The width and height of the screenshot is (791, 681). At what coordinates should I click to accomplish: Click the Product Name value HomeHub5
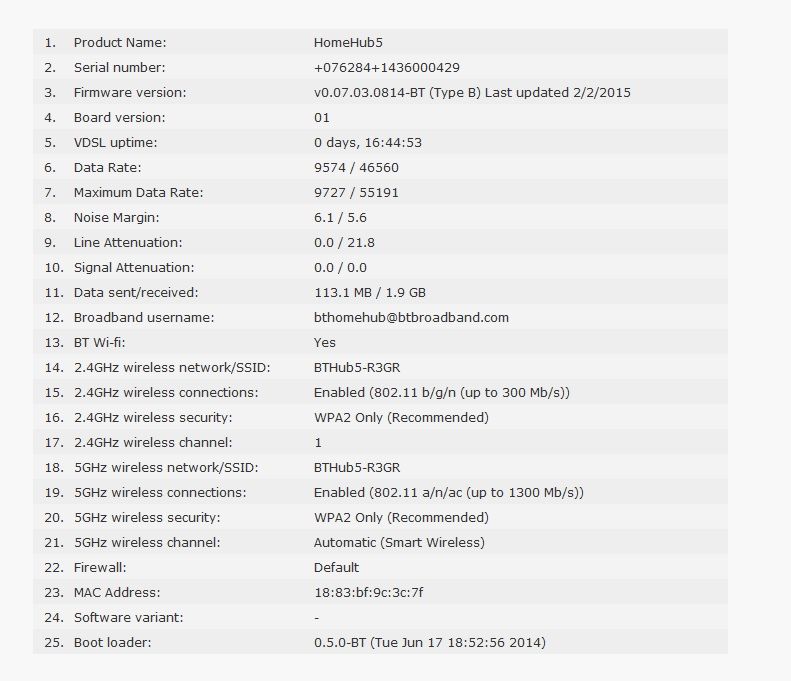coord(348,42)
